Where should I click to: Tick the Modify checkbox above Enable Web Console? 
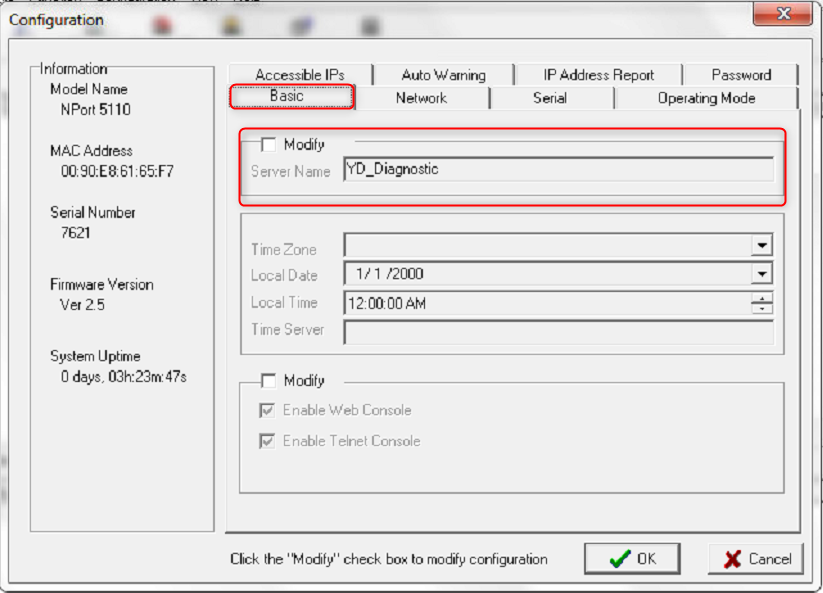[x=268, y=381]
